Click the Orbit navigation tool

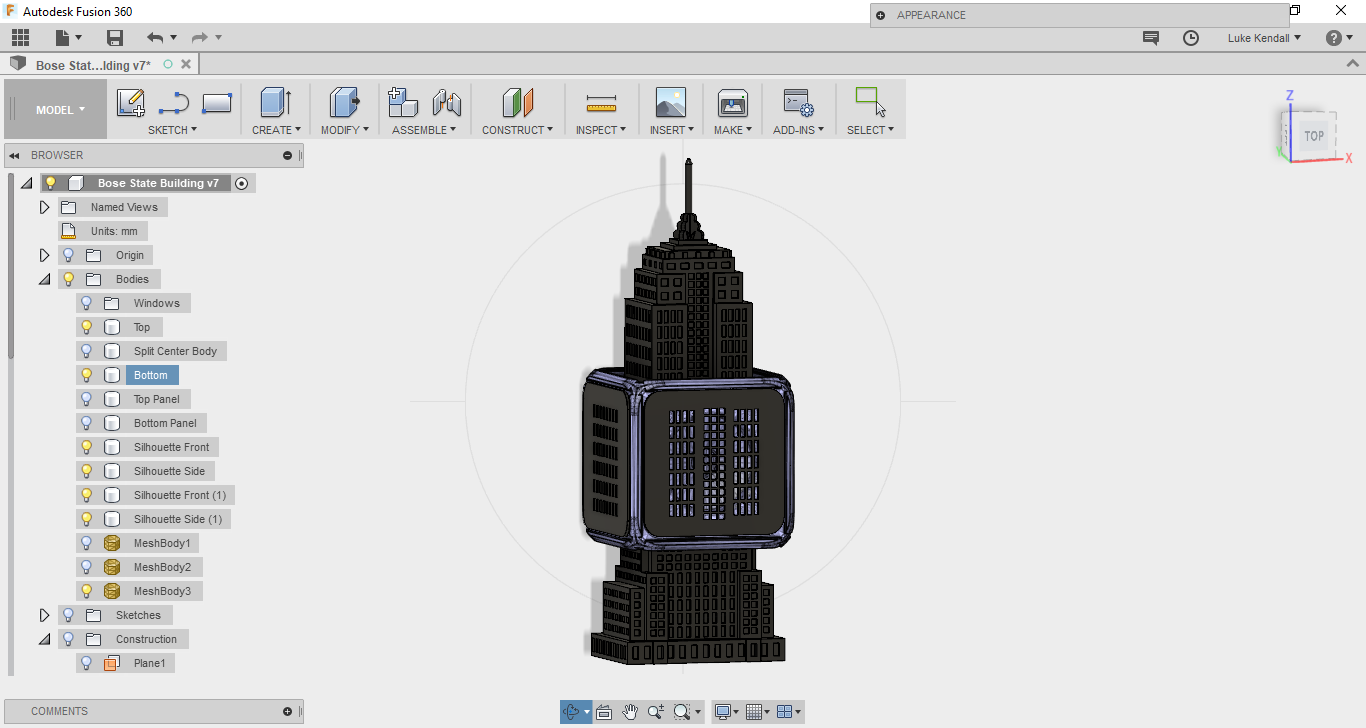571,712
